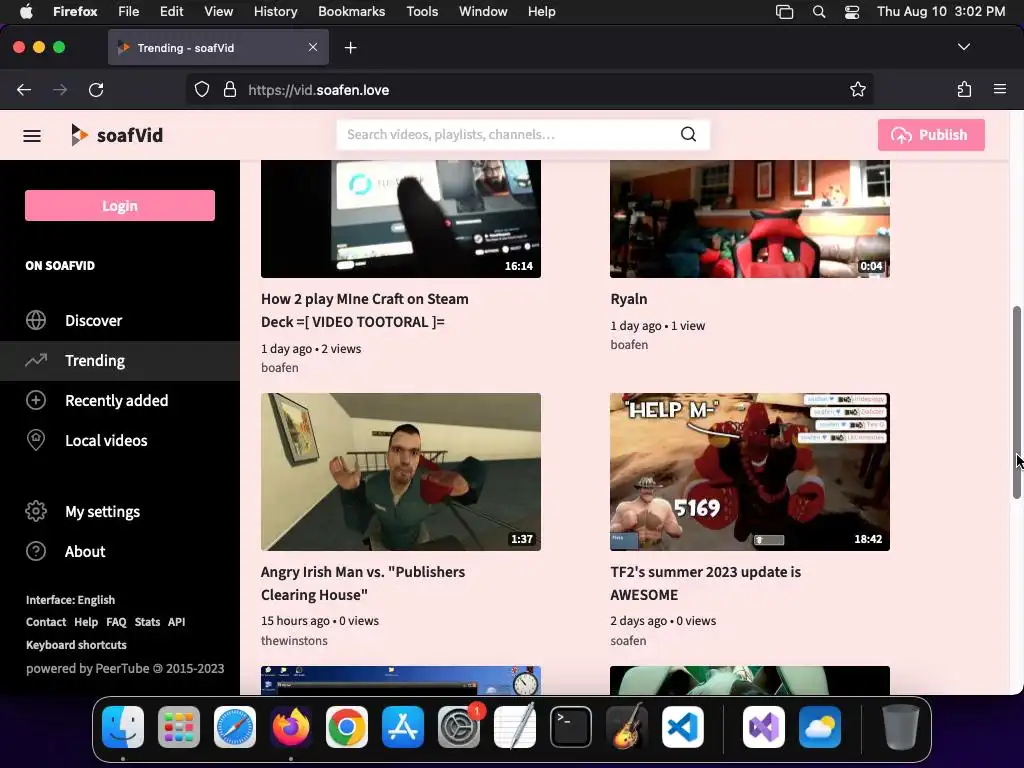The height and width of the screenshot is (768, 1024).
Task: Click the pink Login button
Action: (120, 206)
